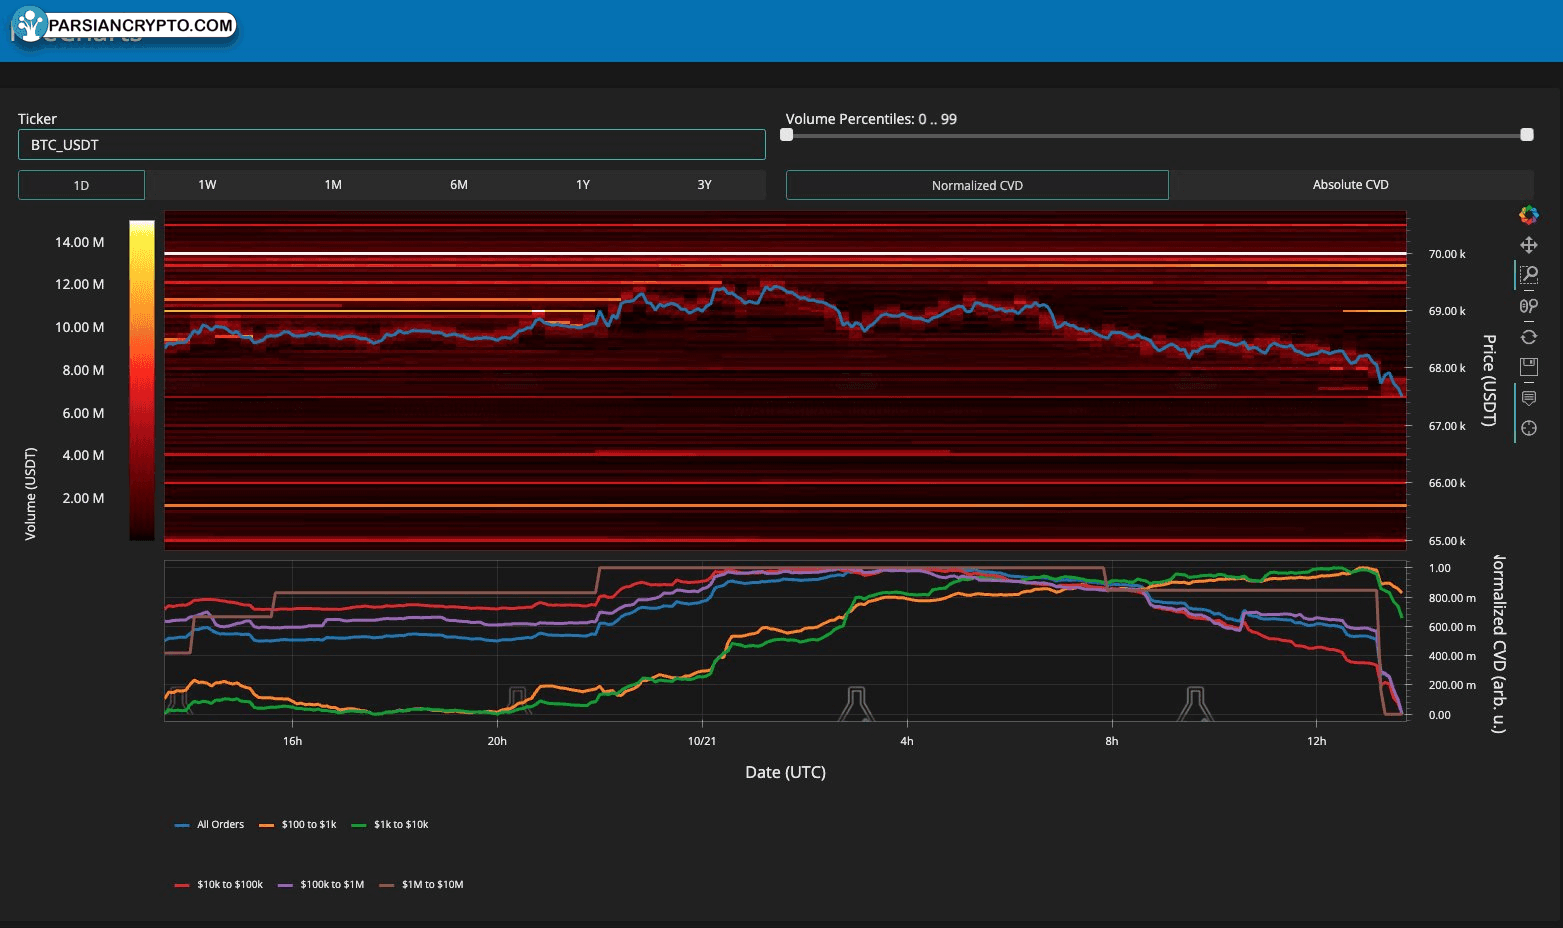1563x928 pixels.
Task: Click the 10/21 date tick label
Action: [702, 741]
